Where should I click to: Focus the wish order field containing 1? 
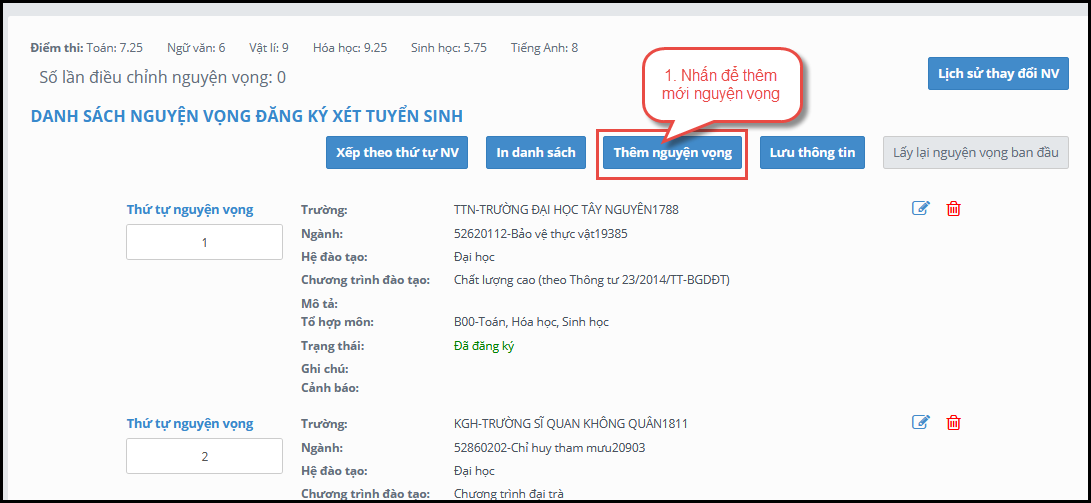204,242
